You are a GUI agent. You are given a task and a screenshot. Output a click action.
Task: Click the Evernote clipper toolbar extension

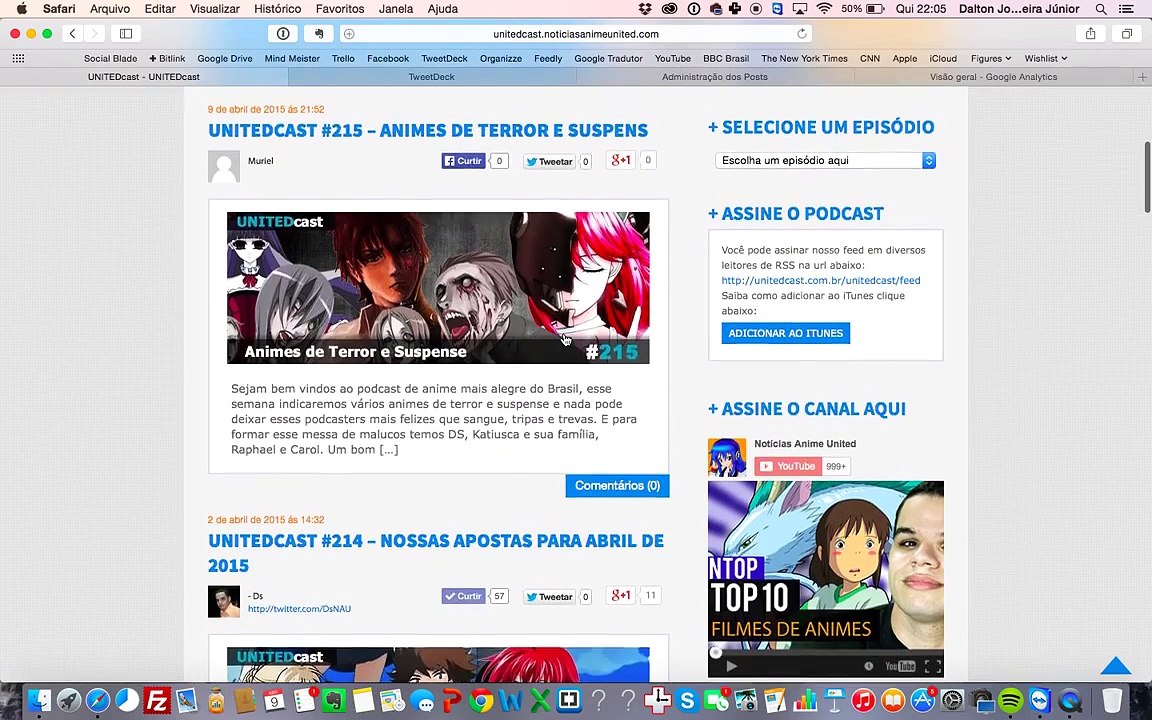click(319, 34)
